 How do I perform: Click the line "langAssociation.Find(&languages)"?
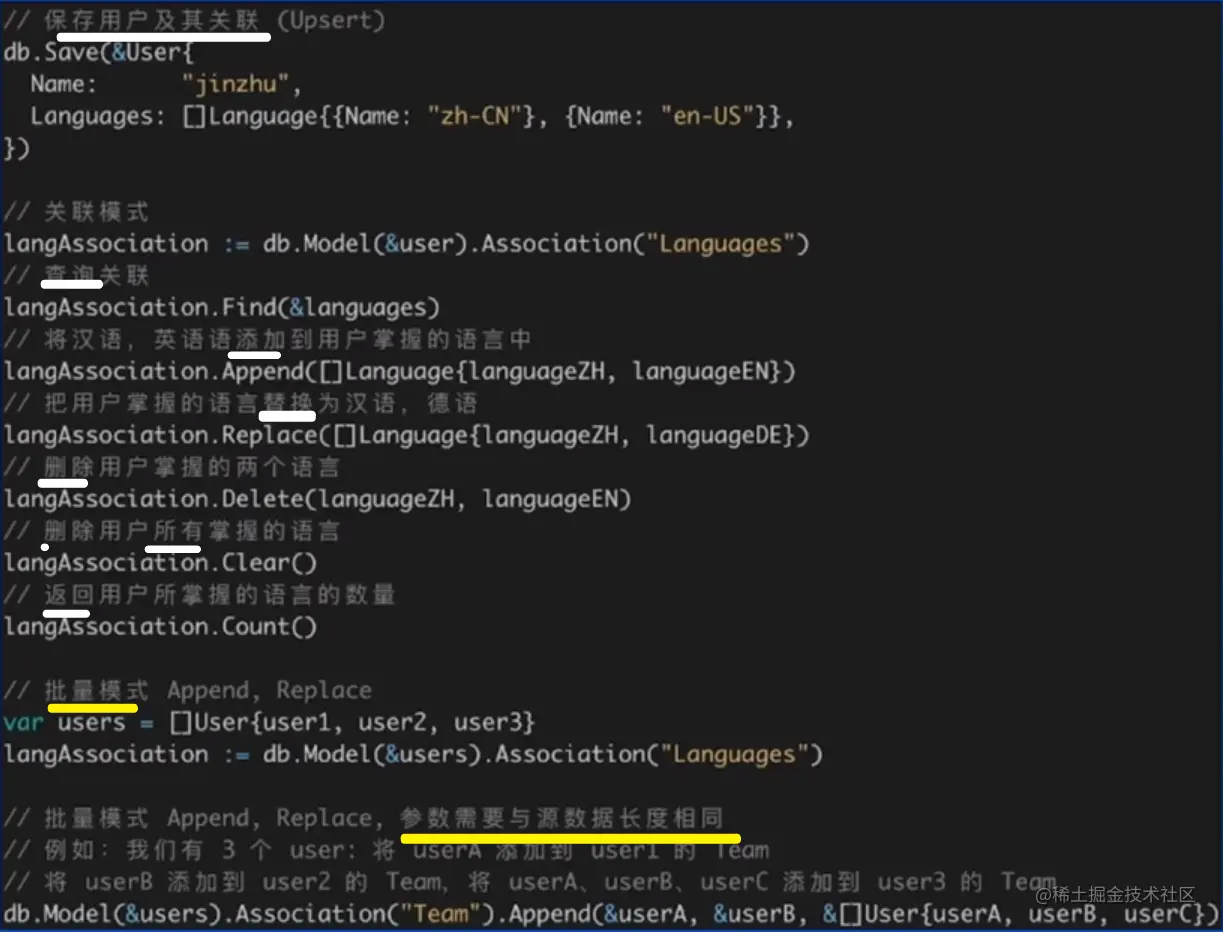[x=222, y=308]
